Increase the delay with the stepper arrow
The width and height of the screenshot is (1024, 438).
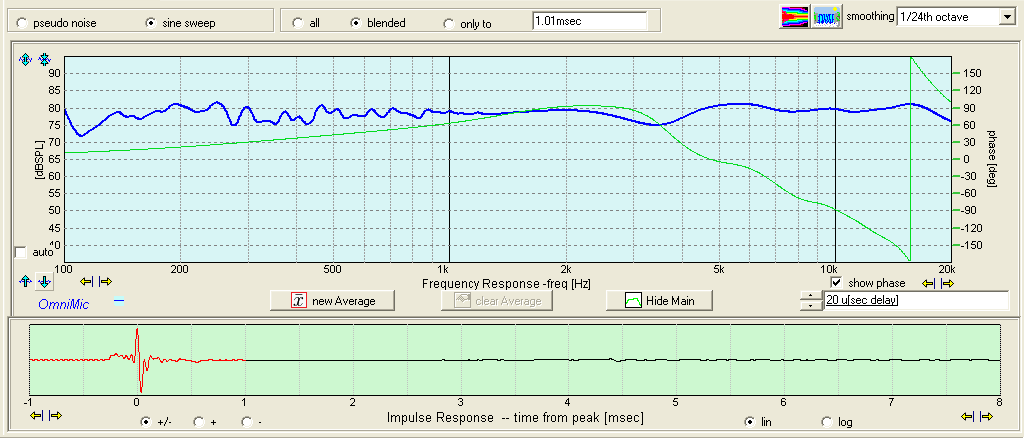point(809,295)
